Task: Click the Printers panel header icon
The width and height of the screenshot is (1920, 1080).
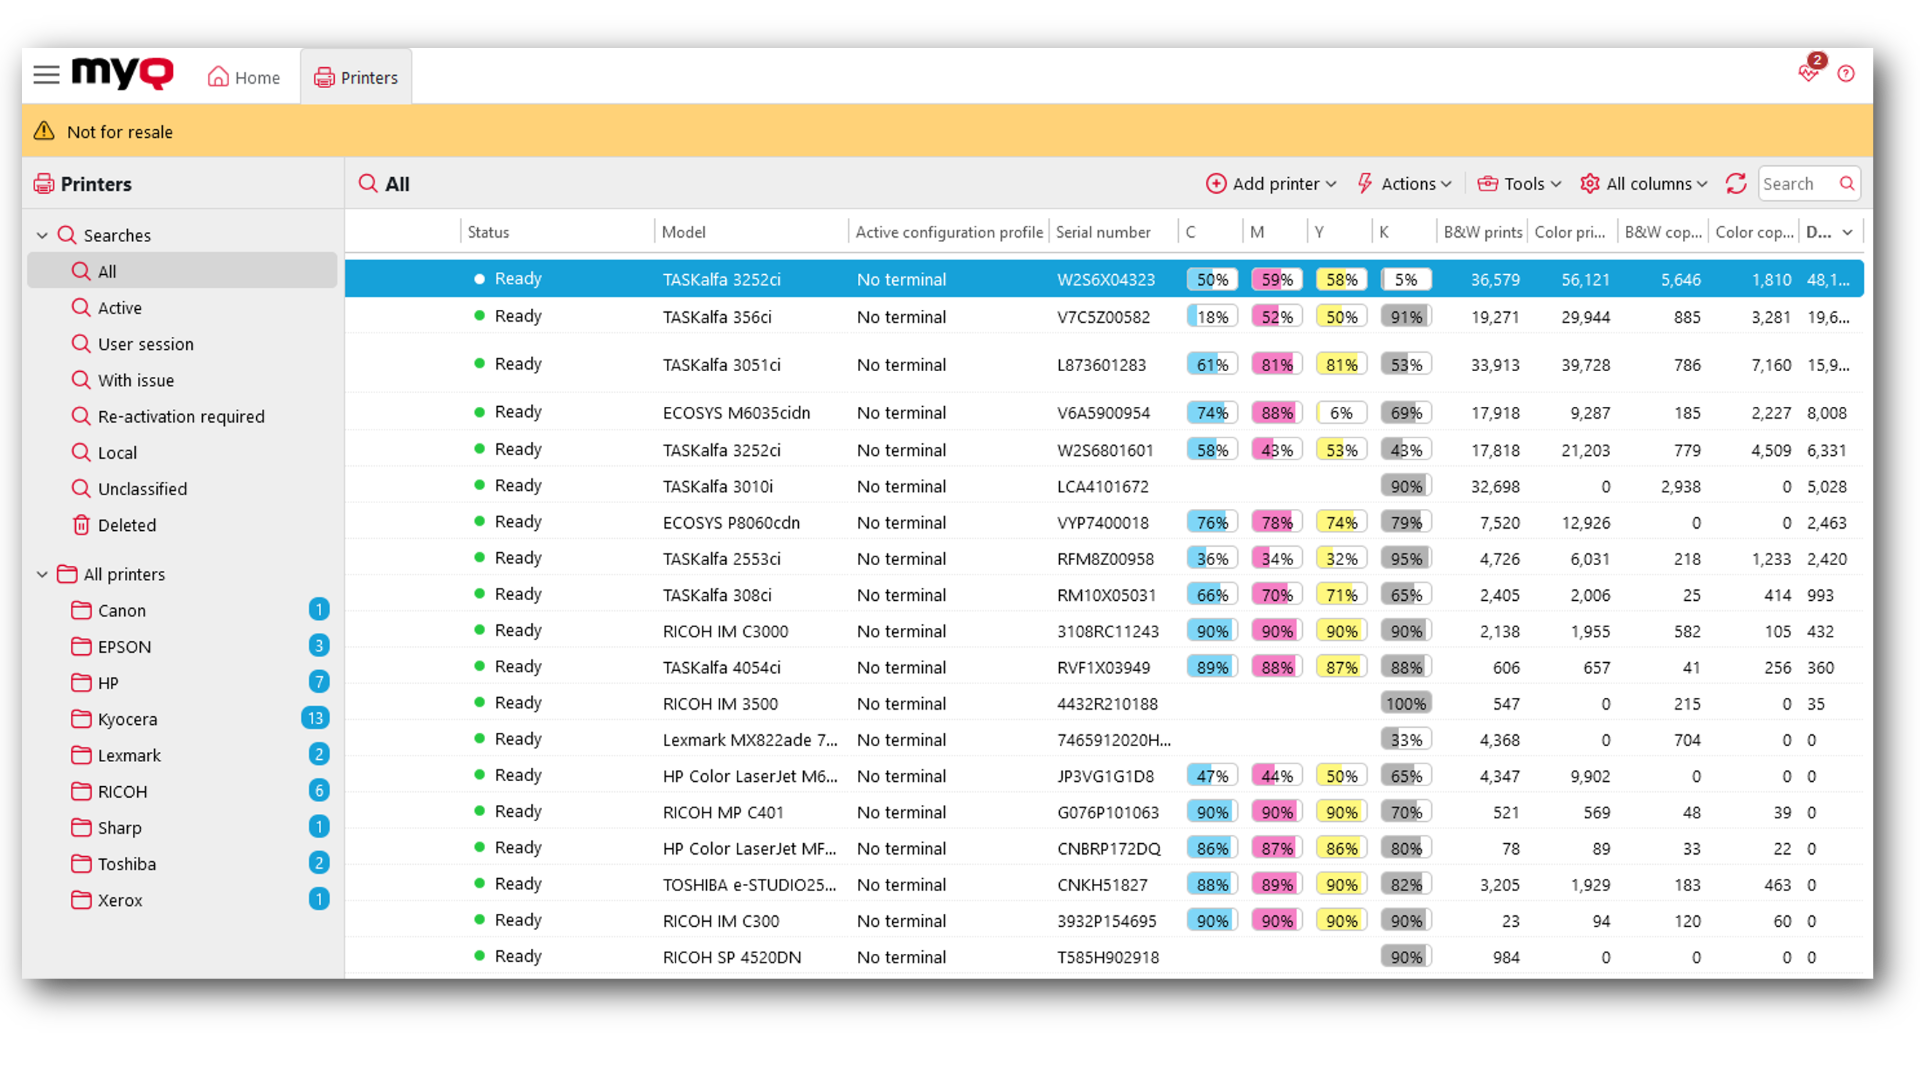Action: [44, 184]
